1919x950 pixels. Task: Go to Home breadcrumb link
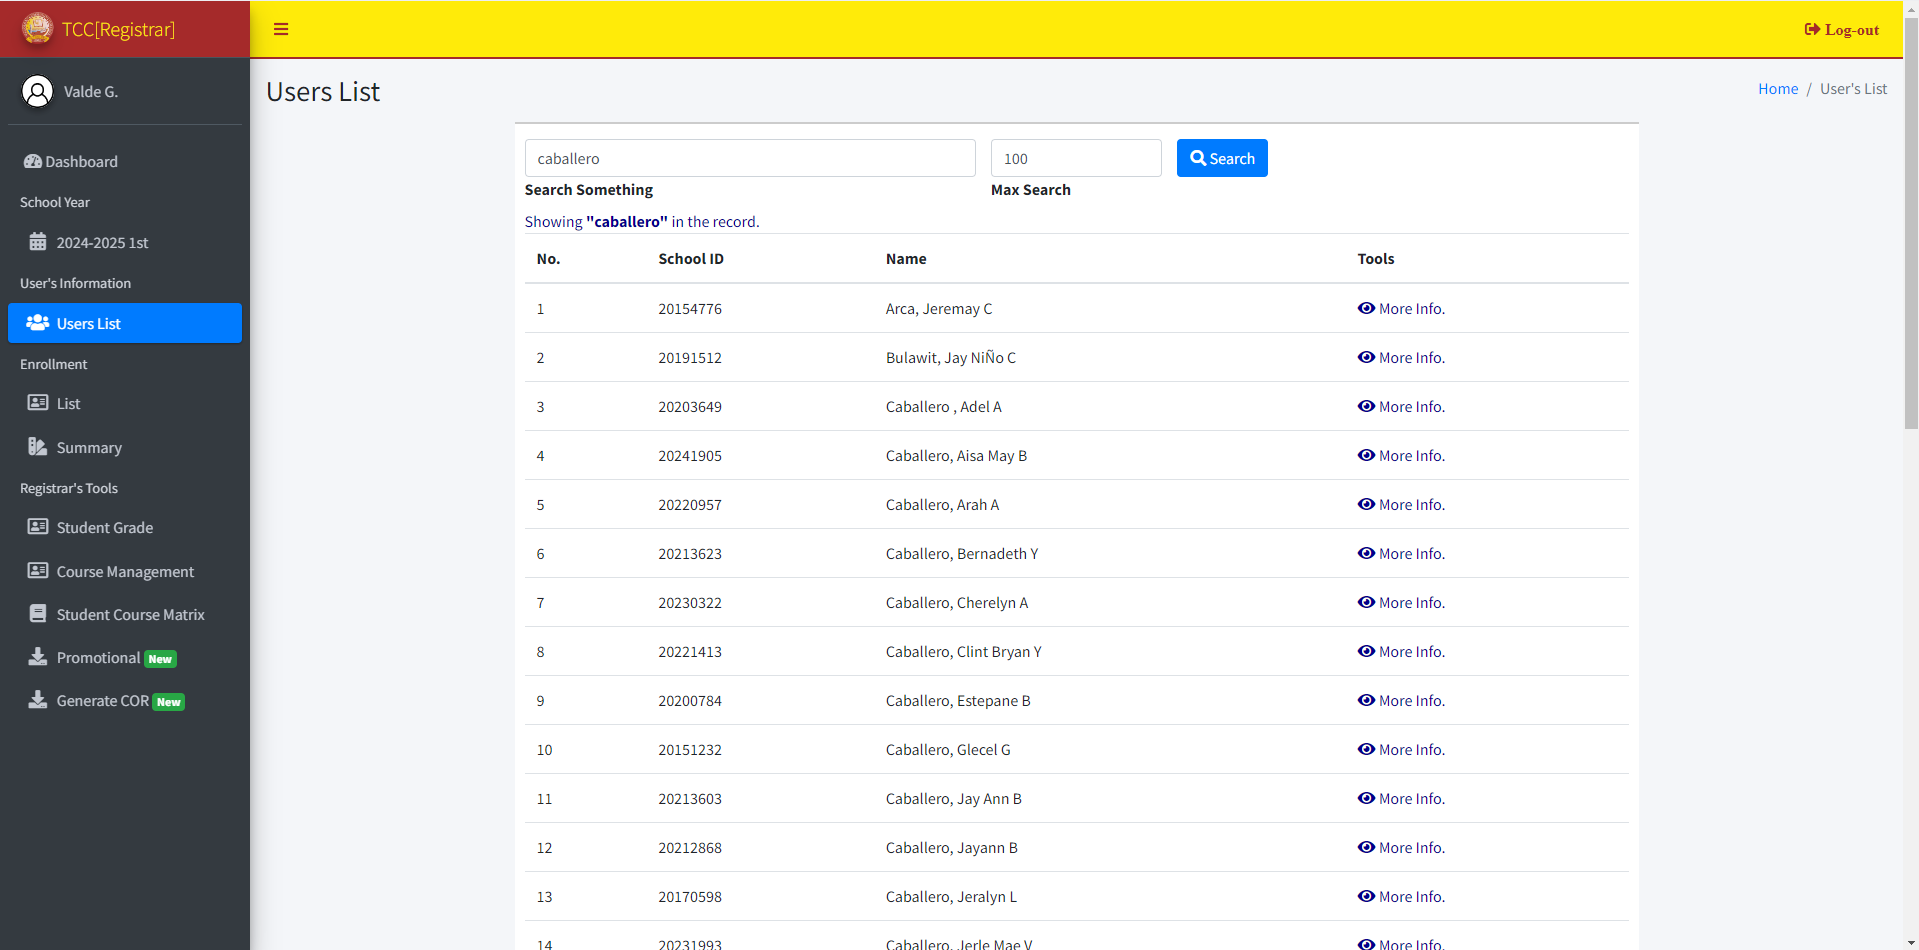(1778, 88)
